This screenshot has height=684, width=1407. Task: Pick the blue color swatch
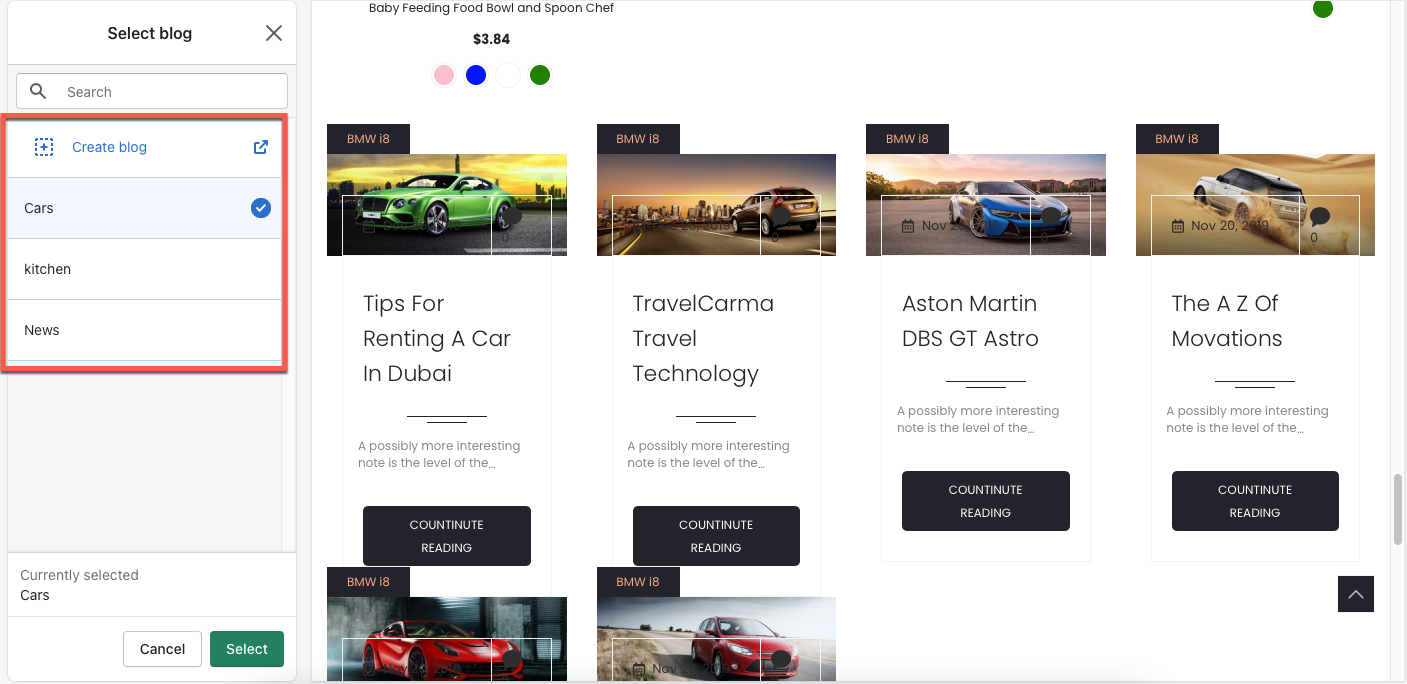(x=476, y=75)
